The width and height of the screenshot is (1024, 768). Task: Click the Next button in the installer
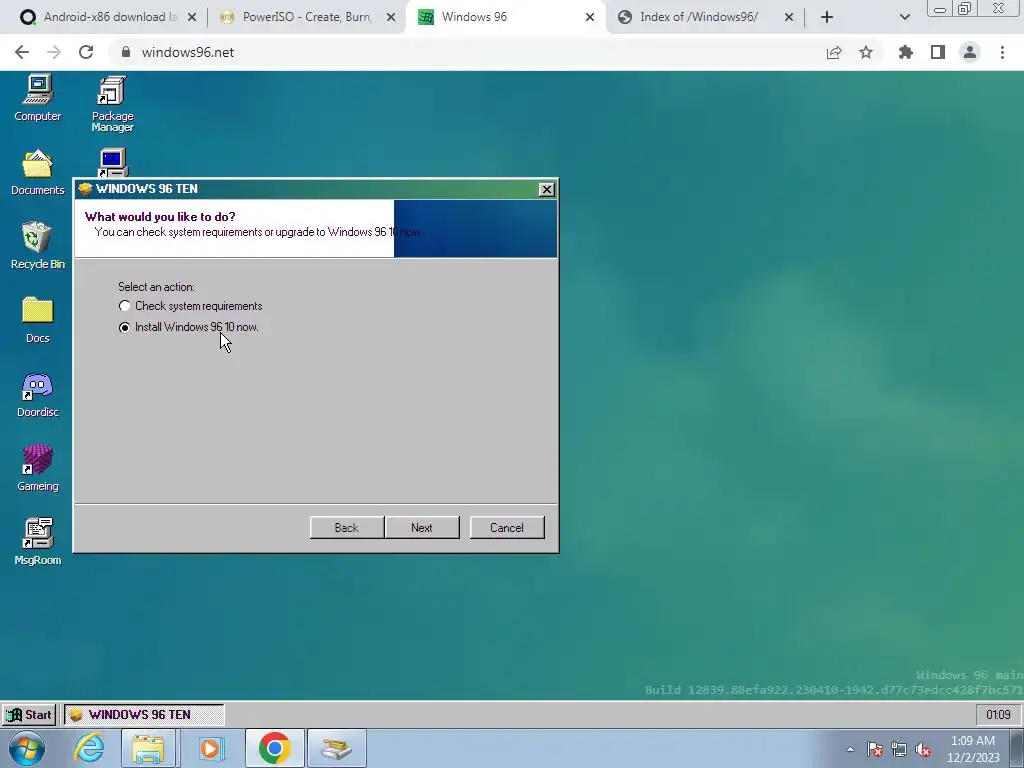pos(422,528)
